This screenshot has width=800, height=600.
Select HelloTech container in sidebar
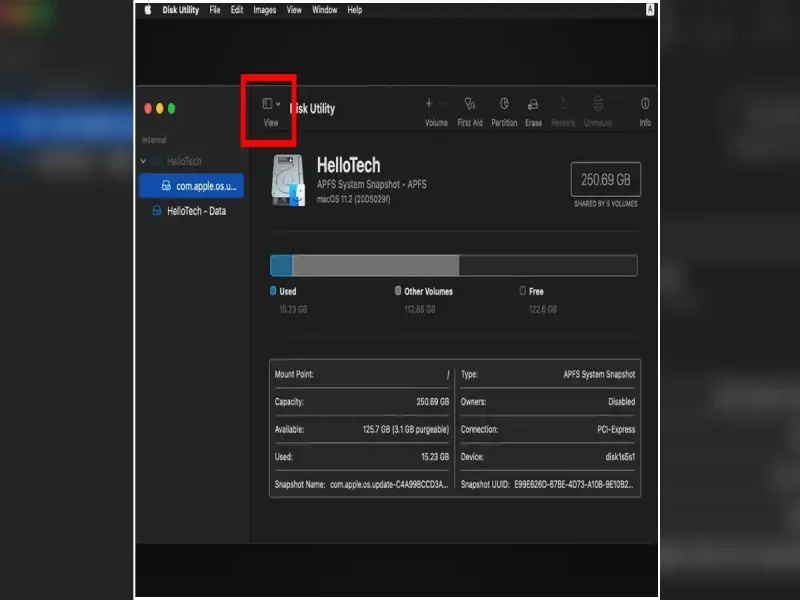point(184,161)
